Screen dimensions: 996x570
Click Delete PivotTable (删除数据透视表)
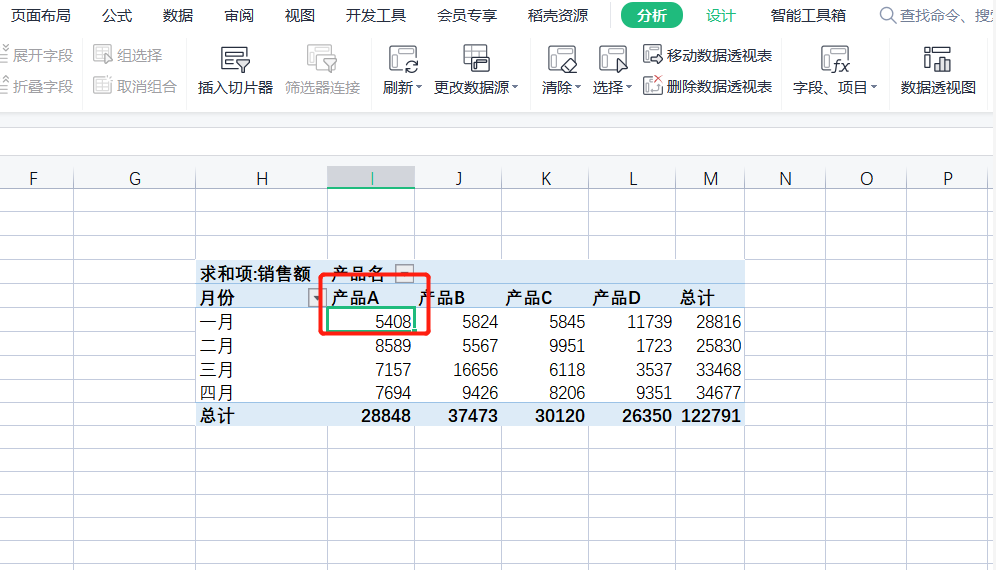tap(708, 87)
